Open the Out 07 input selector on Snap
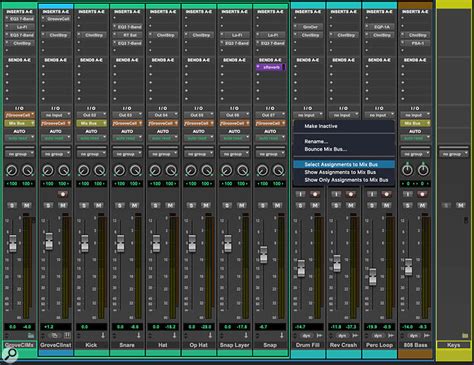This screenshot has height=365, width=474. [x=270, y=115]
